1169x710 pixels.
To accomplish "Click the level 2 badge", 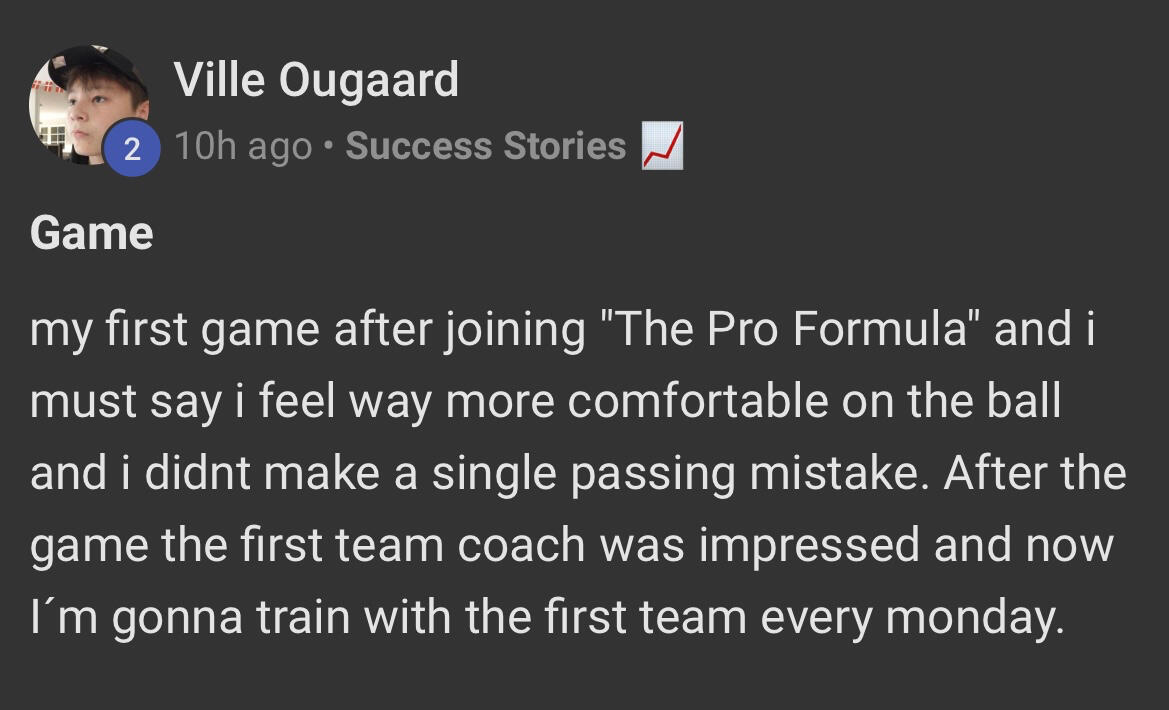I will 131,150.
